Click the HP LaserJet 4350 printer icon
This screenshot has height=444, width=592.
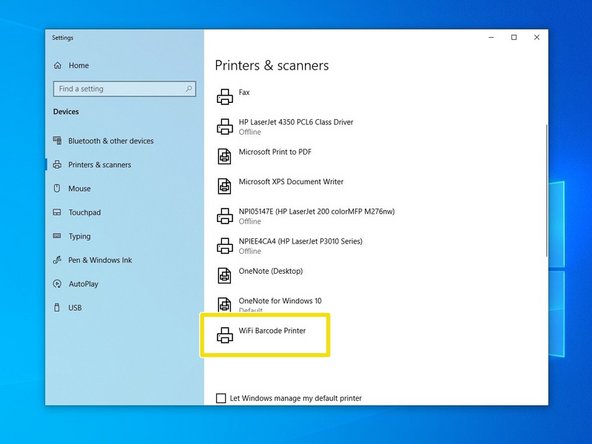pyautogui.click(x=225, y=126)
